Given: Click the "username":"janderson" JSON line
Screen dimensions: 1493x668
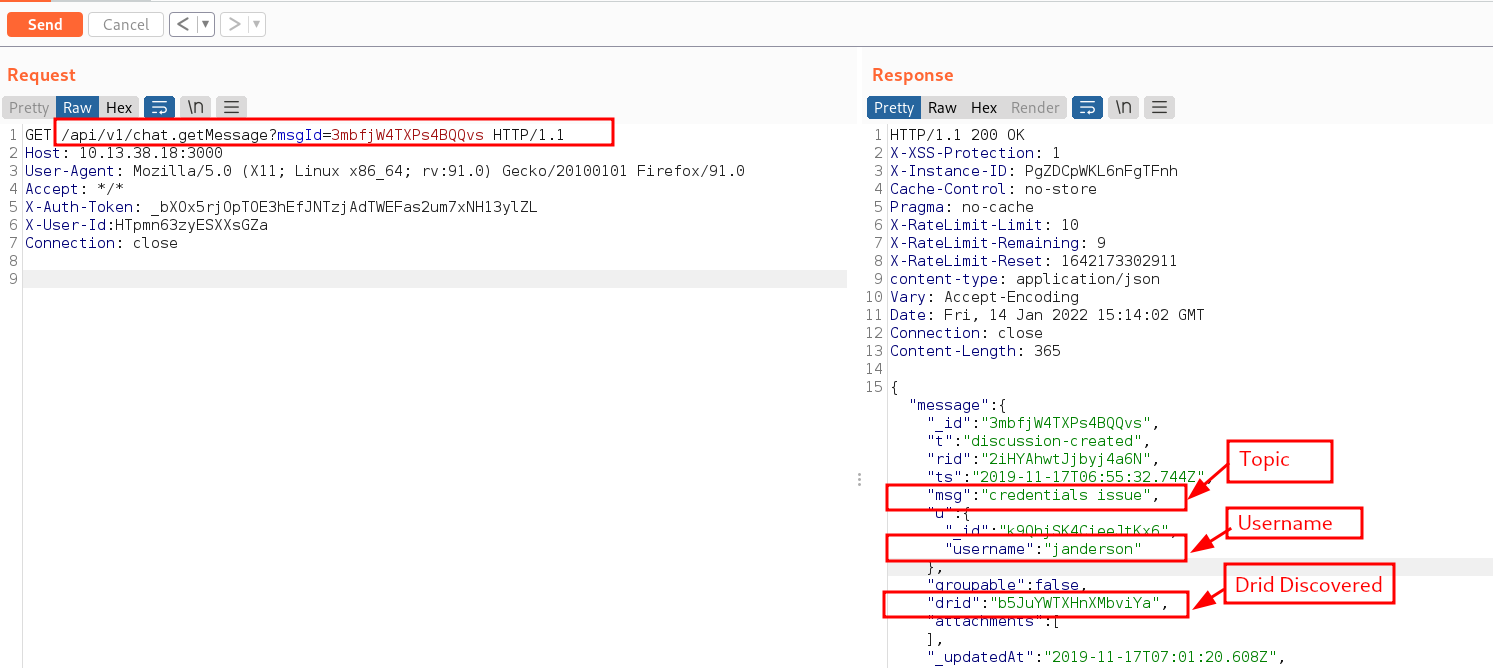Looking at the screenshot, I should click(x=1043, y=549).
